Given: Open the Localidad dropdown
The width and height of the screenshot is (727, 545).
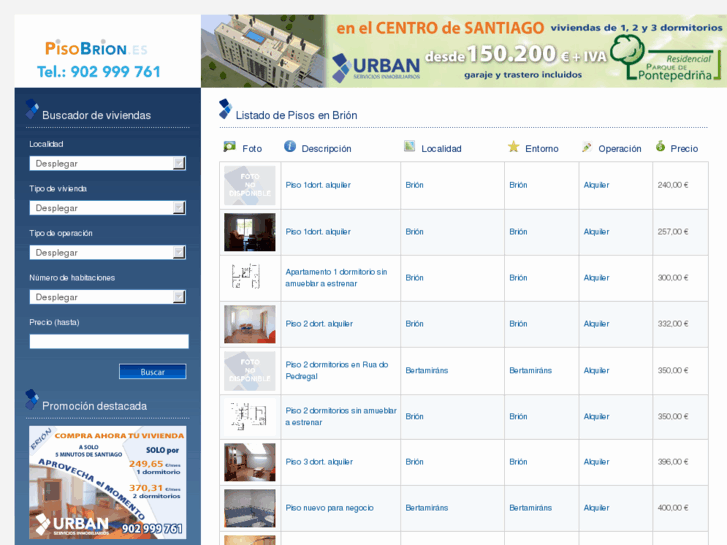Looking at the screenshot, I should click(108, 163).
